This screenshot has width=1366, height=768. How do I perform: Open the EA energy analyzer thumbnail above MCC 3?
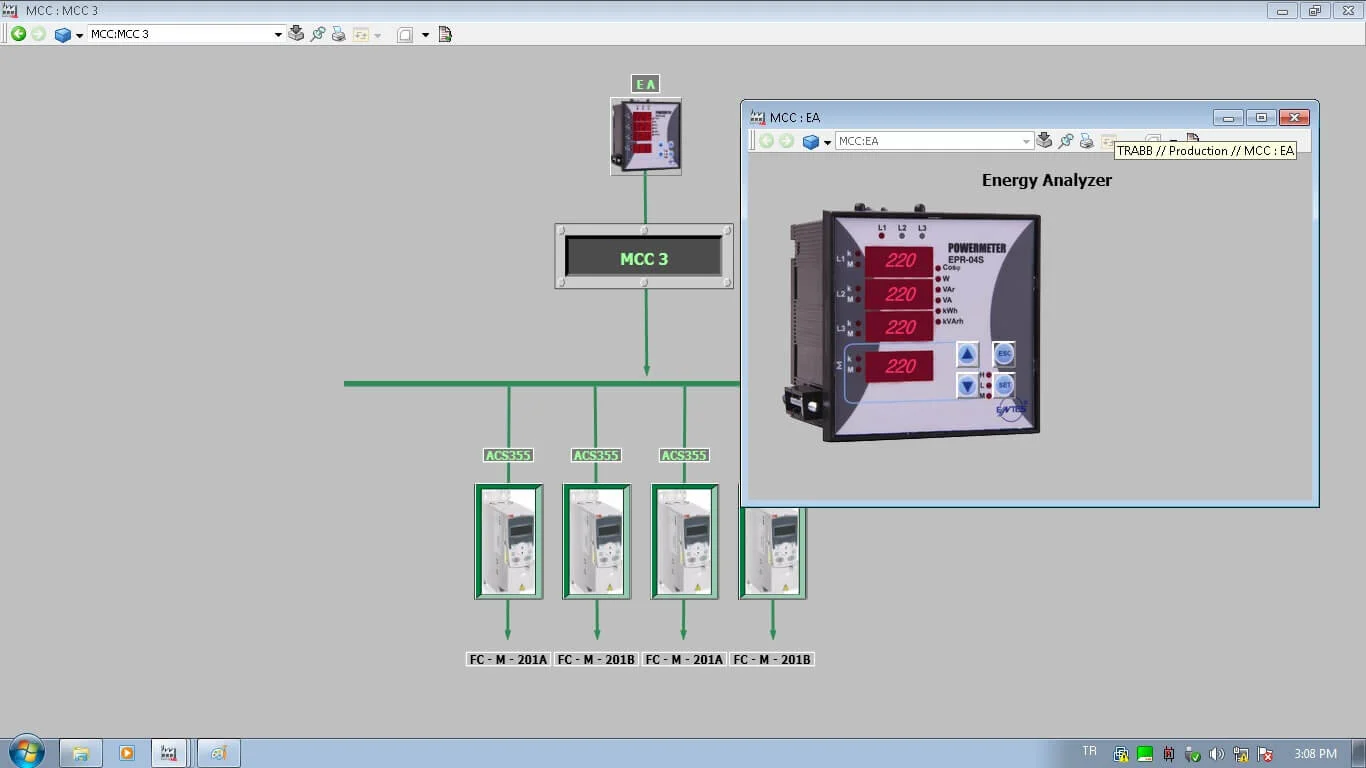click(x=646, y=136)
